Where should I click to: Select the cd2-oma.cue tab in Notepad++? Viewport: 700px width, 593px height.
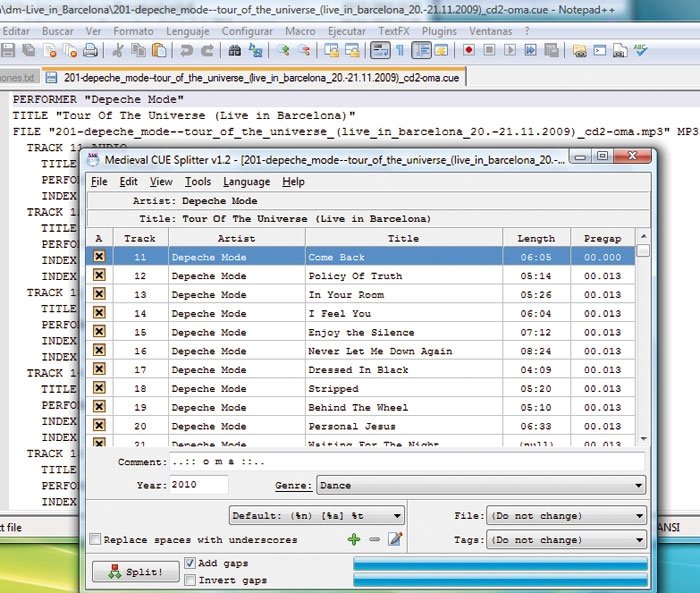click(x=254, y=77)
